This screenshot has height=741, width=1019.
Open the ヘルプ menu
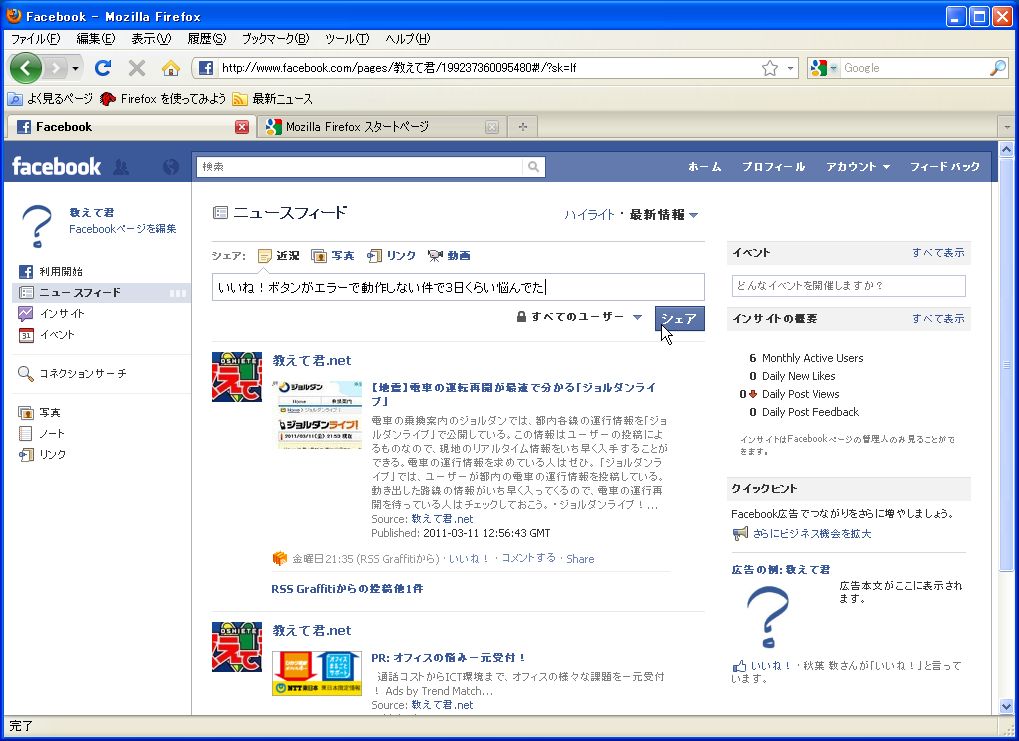coord(407,39)
